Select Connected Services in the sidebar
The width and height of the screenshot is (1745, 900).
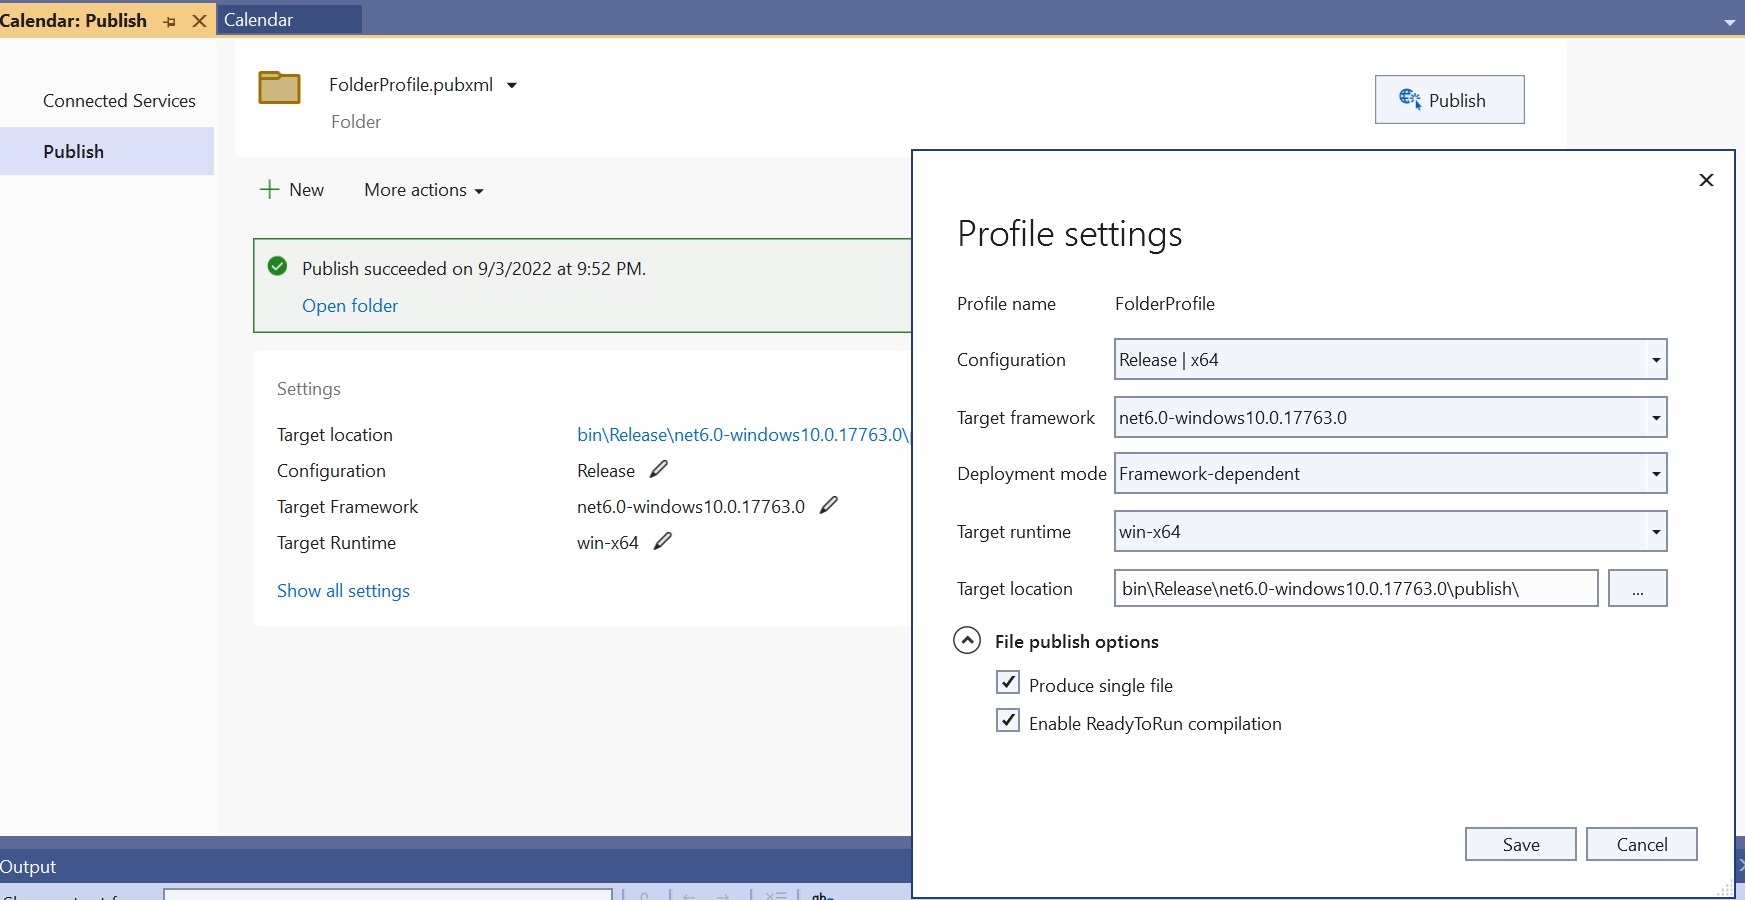point(119,100)
